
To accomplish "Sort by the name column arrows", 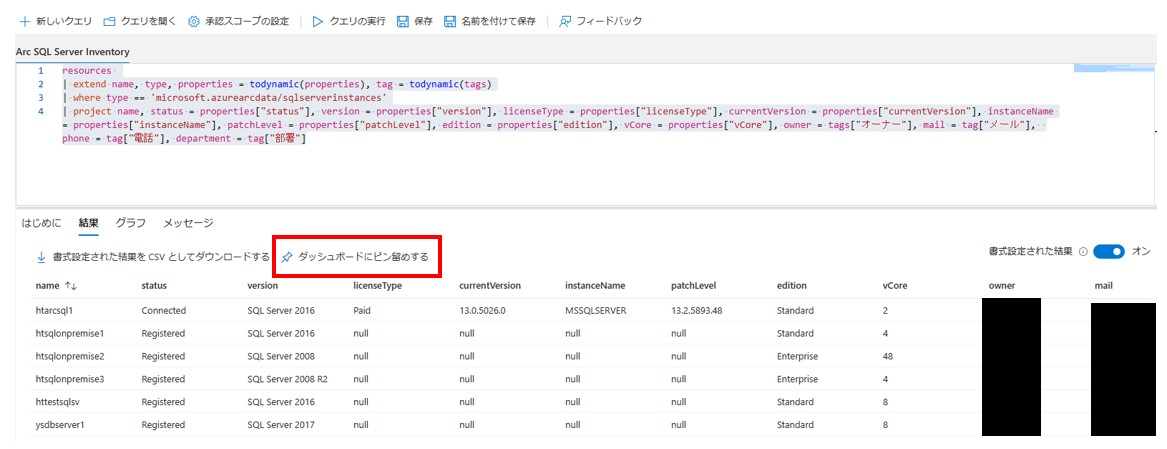I will tap(71, 285).
